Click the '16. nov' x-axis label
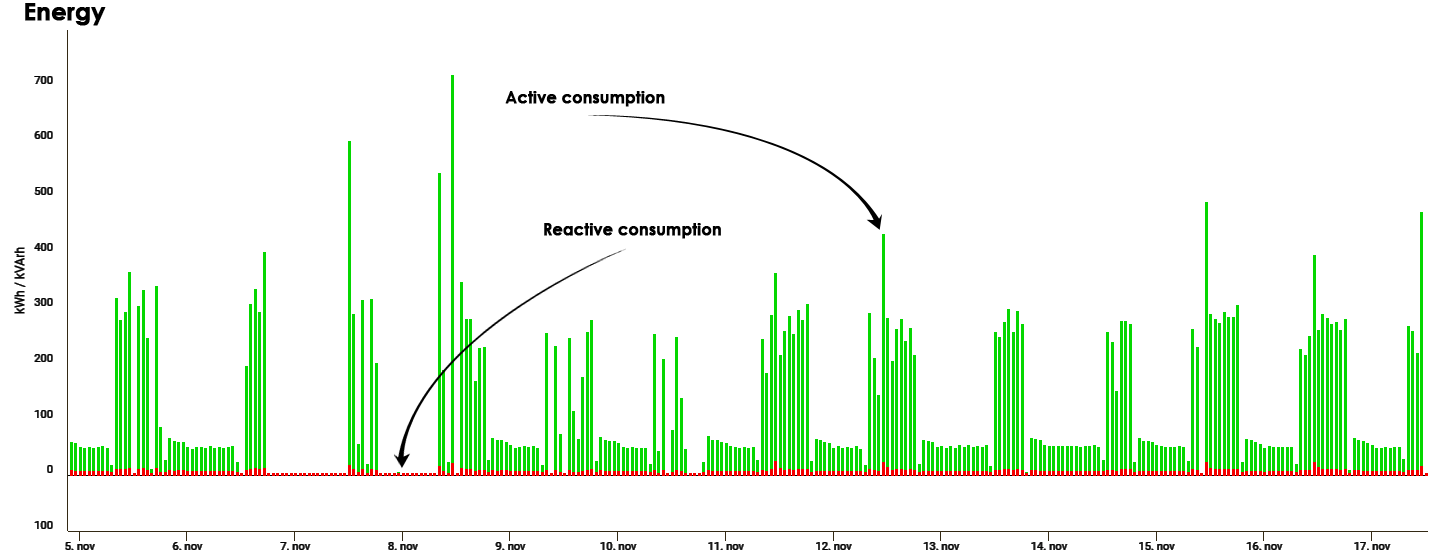1440x558 pixels. click(x=1264, y=546)
